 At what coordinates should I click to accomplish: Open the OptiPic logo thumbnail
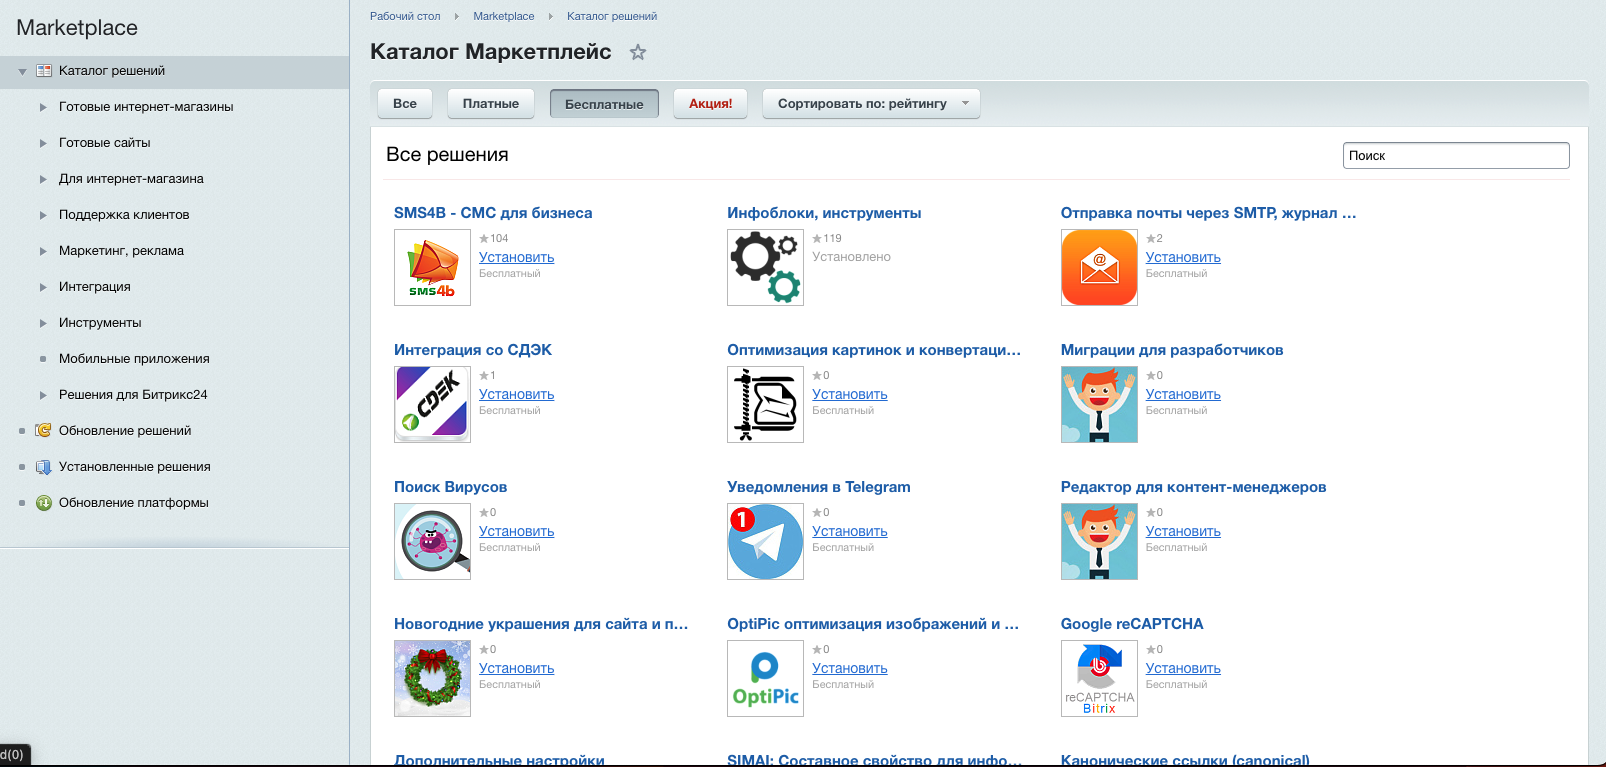click(x=765, y=678)
